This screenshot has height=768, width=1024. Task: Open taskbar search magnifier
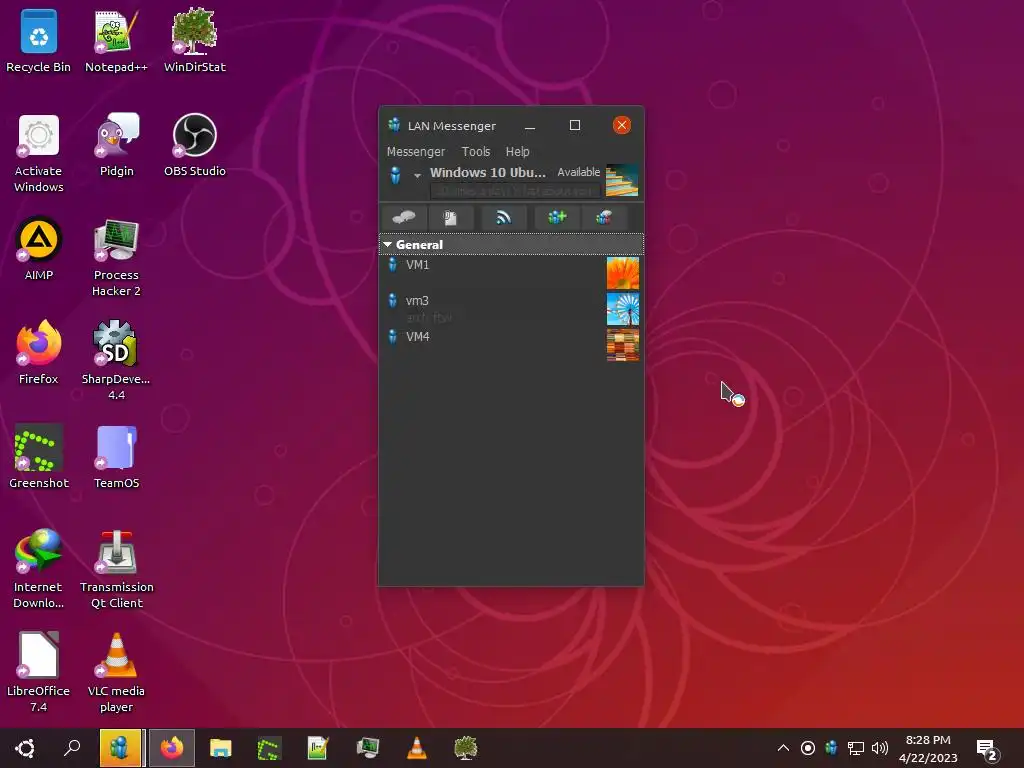[x=72, y=748]
